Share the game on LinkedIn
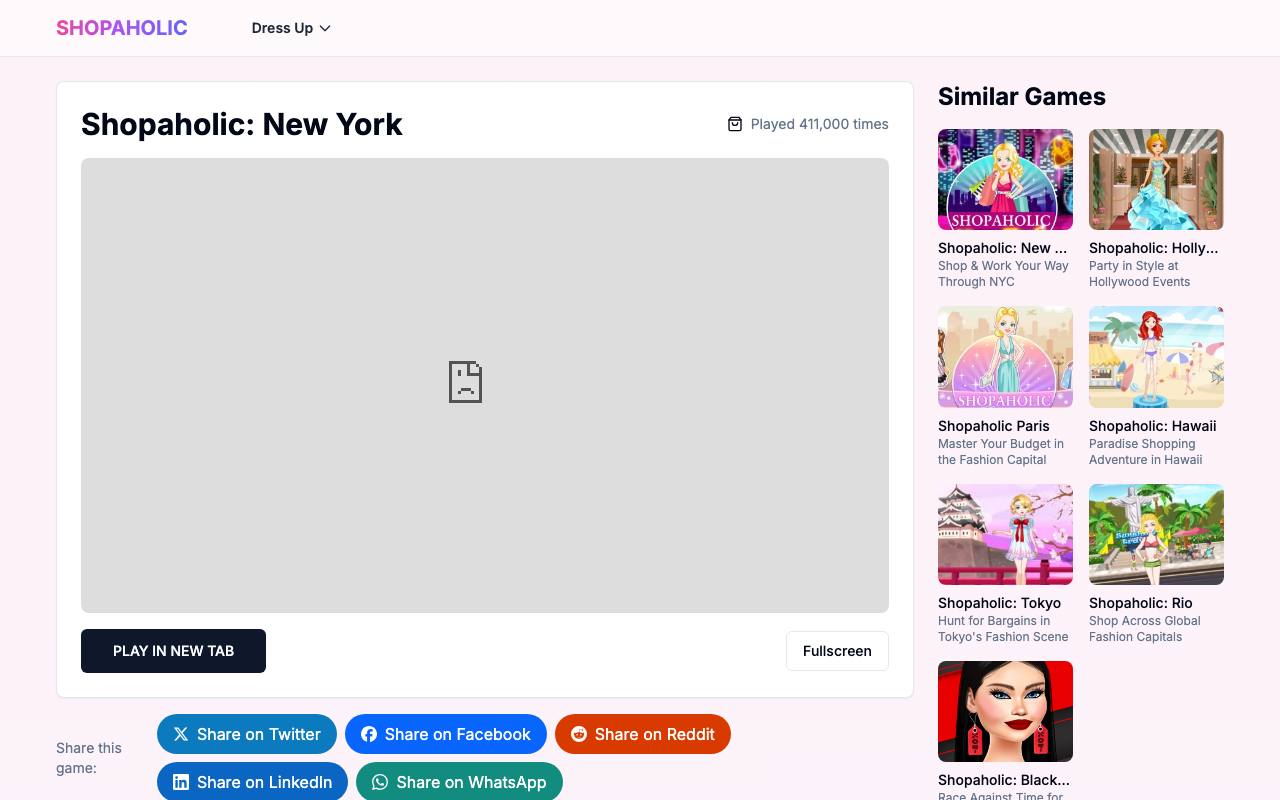The width and height of the screenshot is (1280, 800). click(252, 782)
